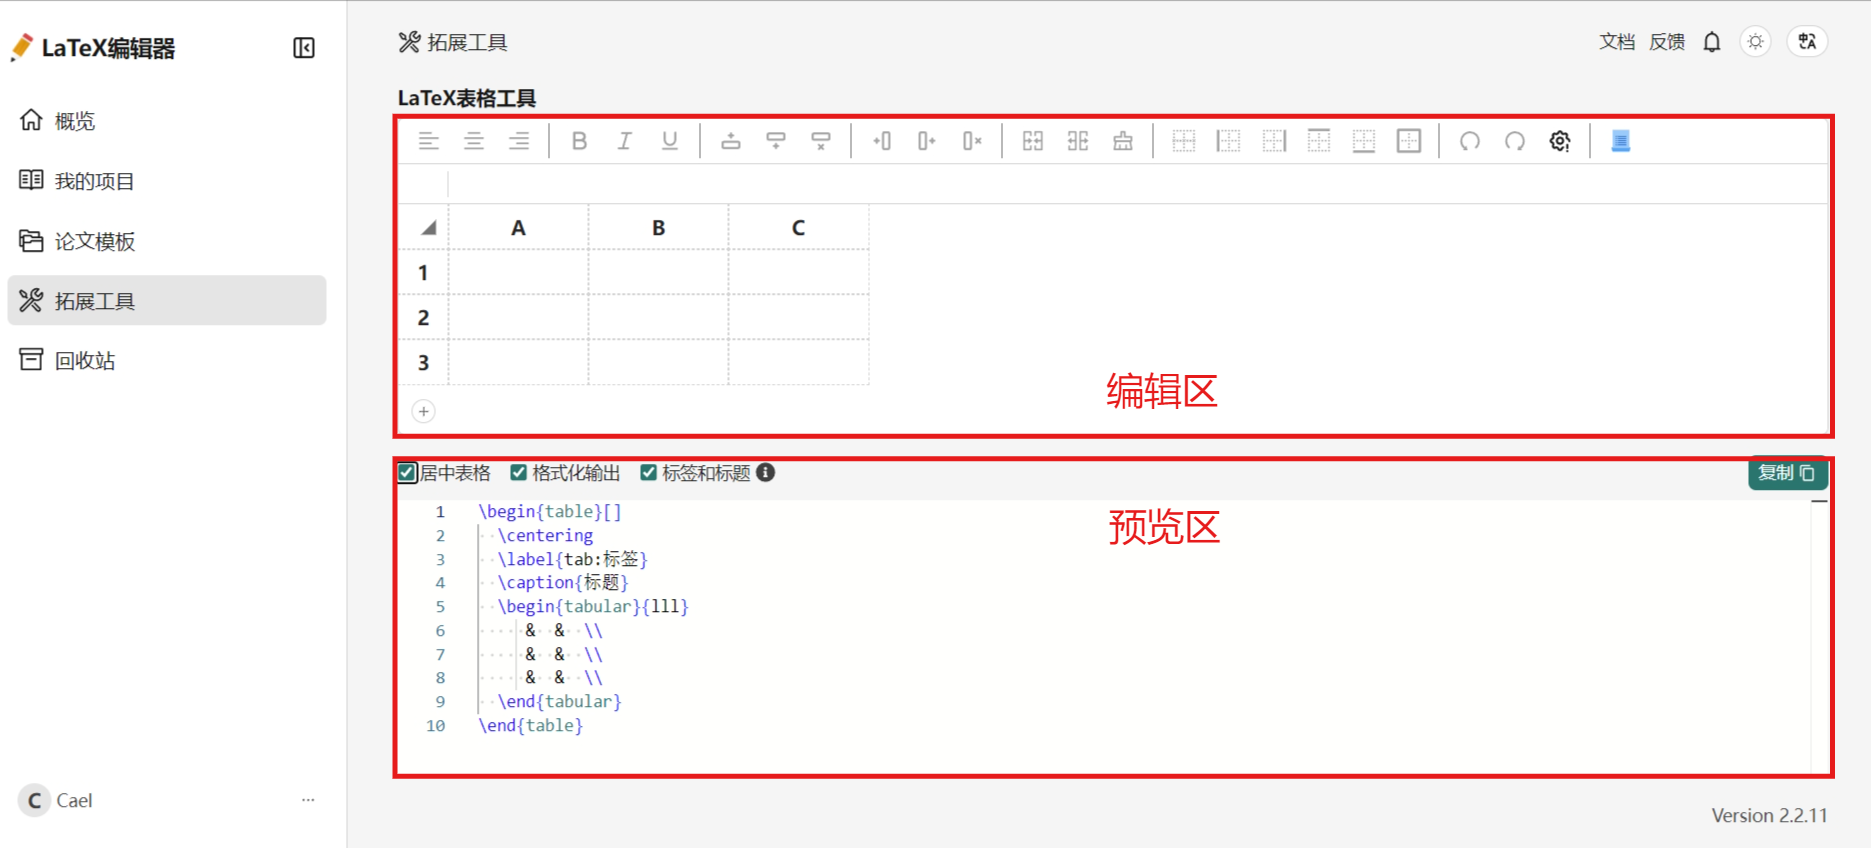Screen dimensions: 1871x848
Task: Merge the selected cells icon
Action: point(1033,141)
